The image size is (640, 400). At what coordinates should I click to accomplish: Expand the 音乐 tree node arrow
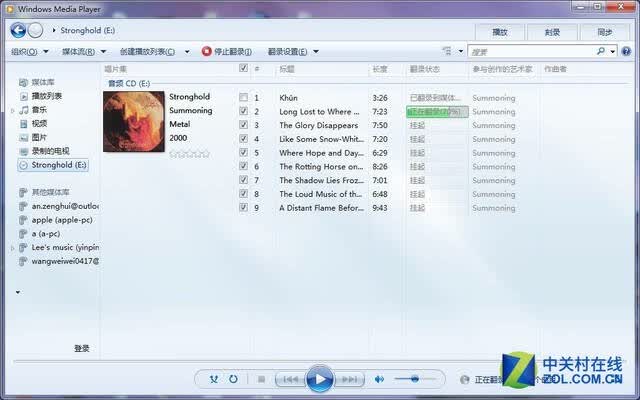point(13,110)
